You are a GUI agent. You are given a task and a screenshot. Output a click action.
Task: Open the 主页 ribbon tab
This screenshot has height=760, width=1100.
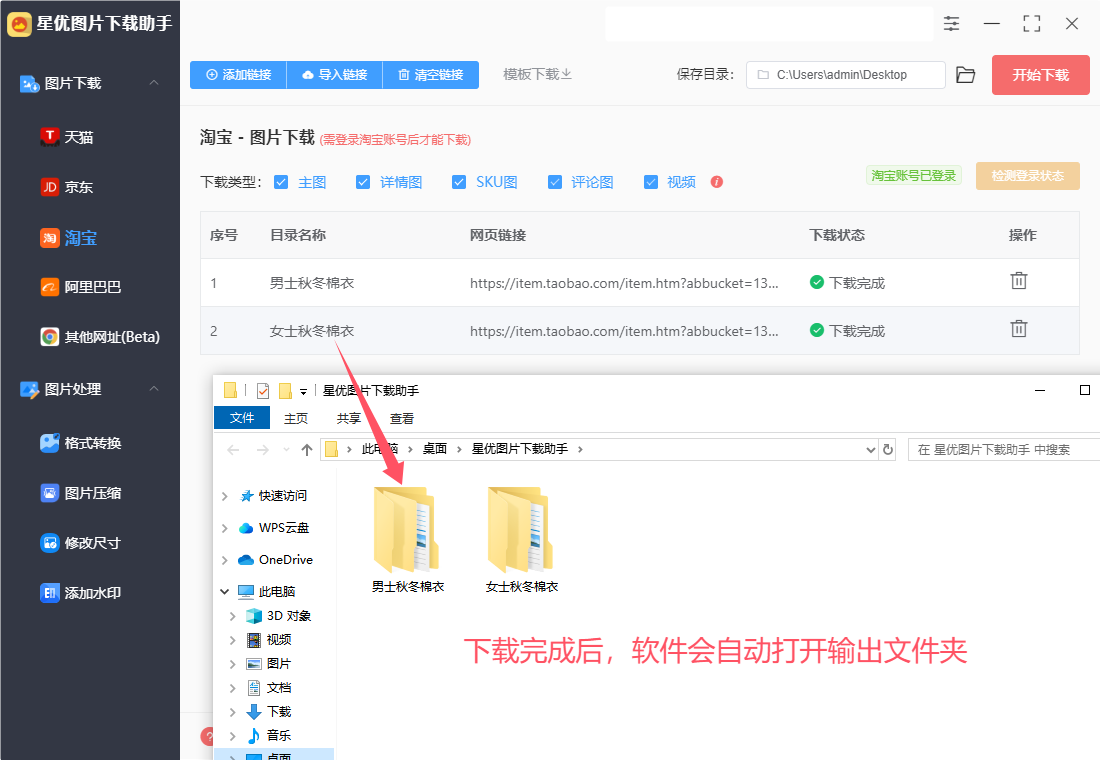(295, 418)
